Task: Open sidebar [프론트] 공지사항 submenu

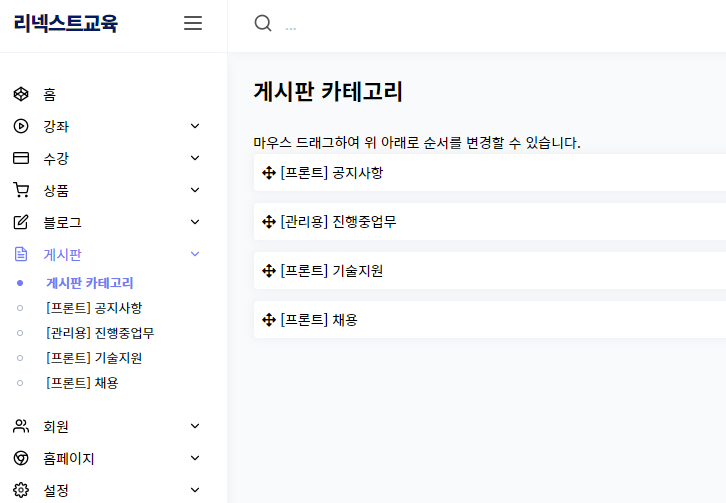Action: pos(94,308)
